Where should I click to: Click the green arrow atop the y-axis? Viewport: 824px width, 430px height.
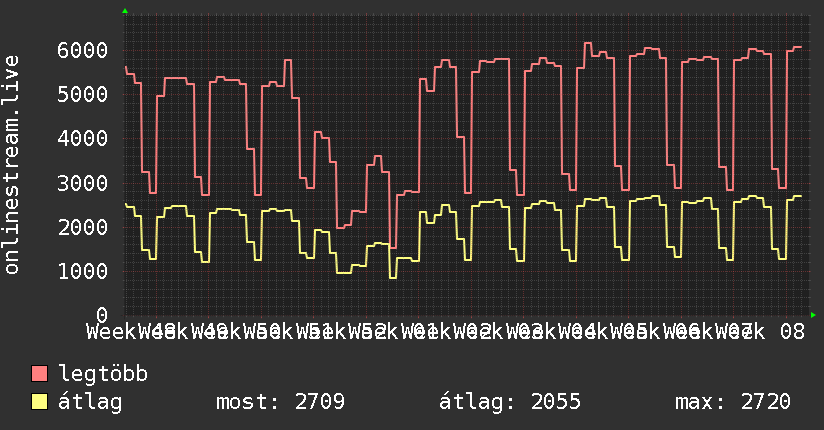125,11
